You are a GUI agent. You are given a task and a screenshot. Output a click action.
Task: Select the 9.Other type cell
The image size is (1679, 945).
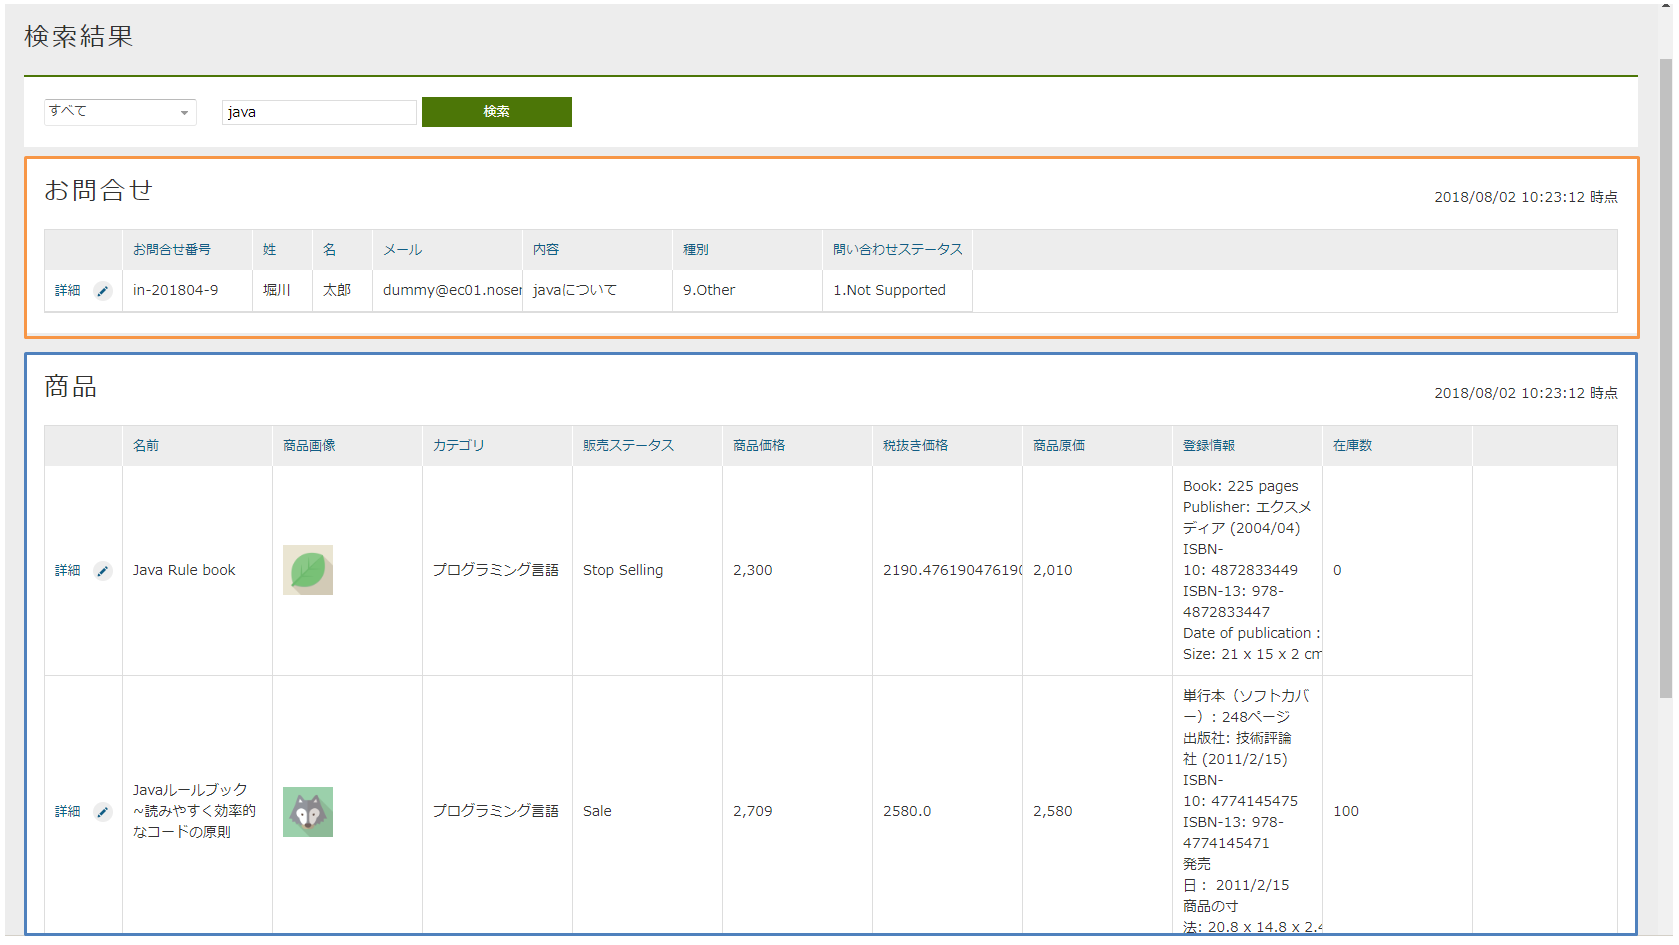point(748,291)
